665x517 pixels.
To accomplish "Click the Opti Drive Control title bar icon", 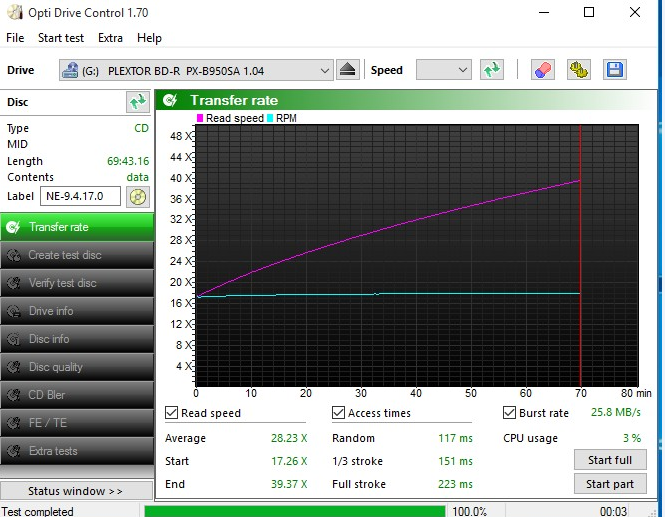I will point(15,12).
